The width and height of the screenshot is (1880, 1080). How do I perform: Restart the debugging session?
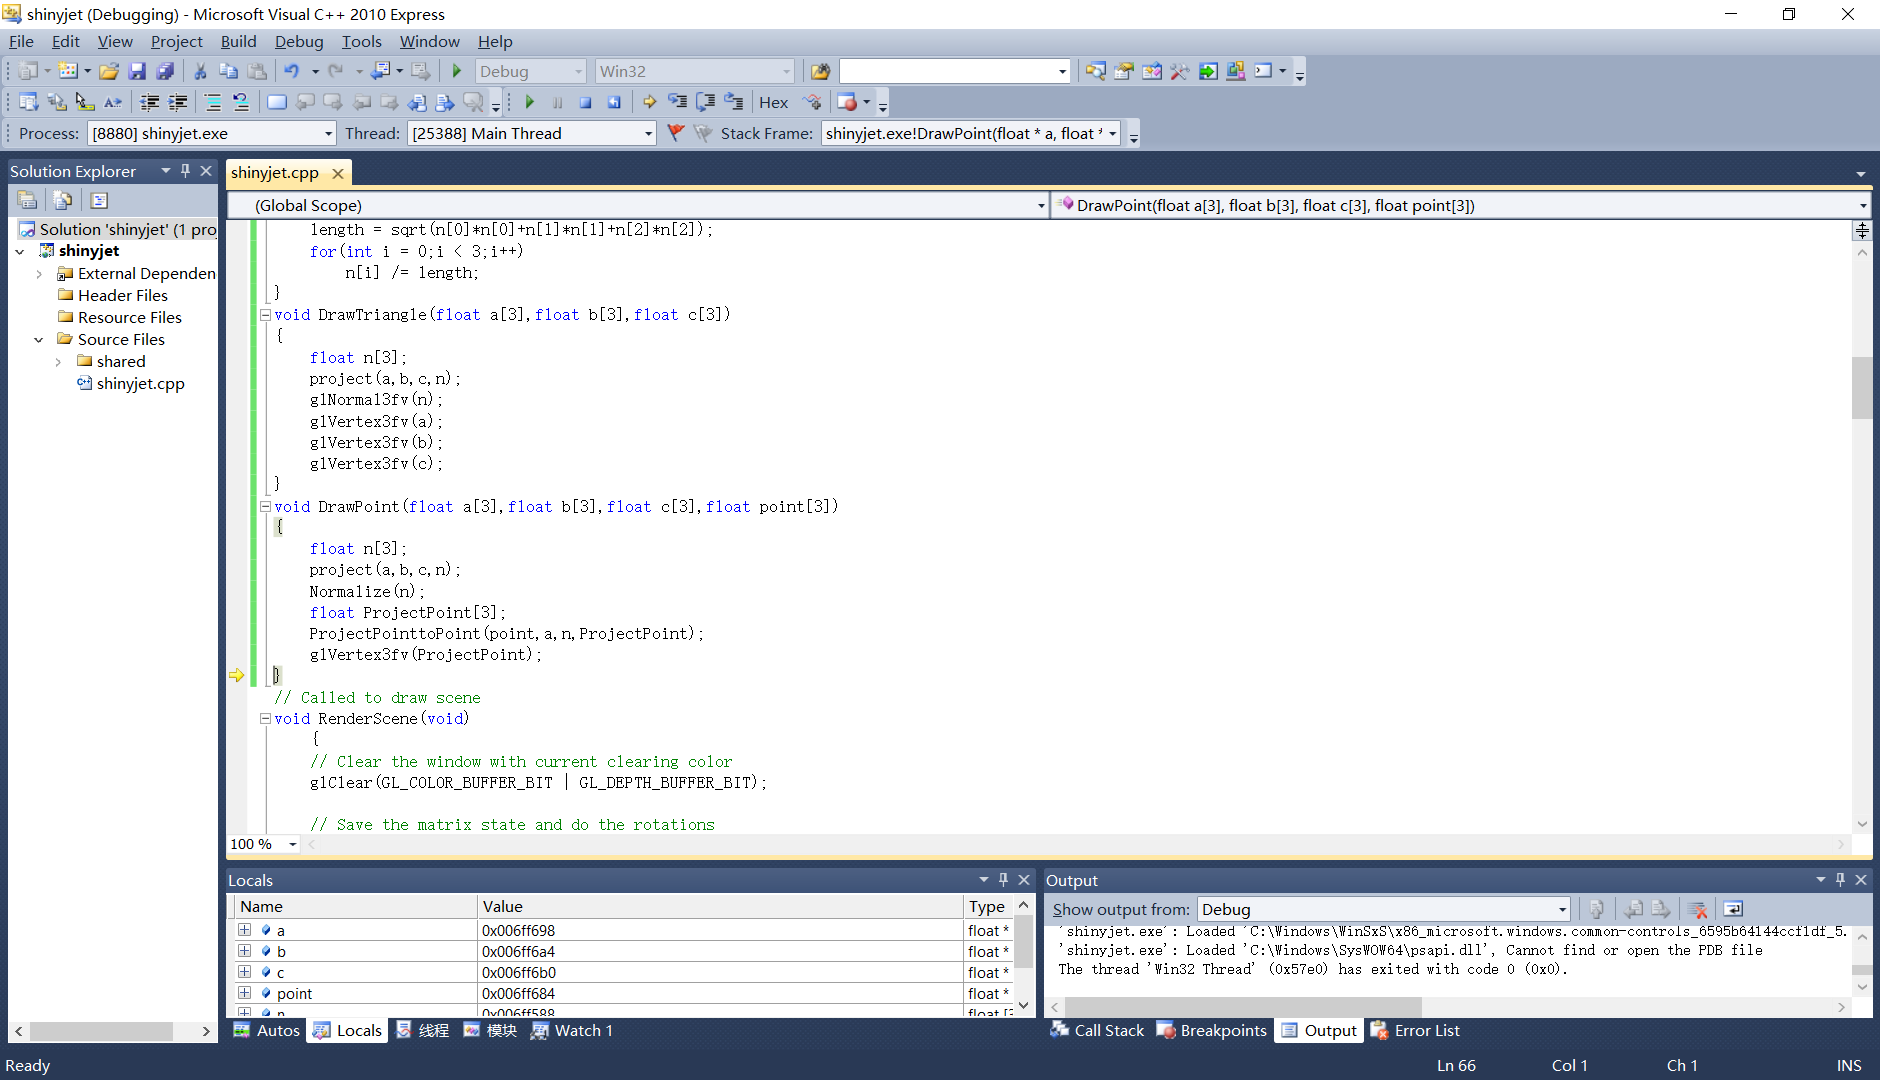(x=614, y=102)
